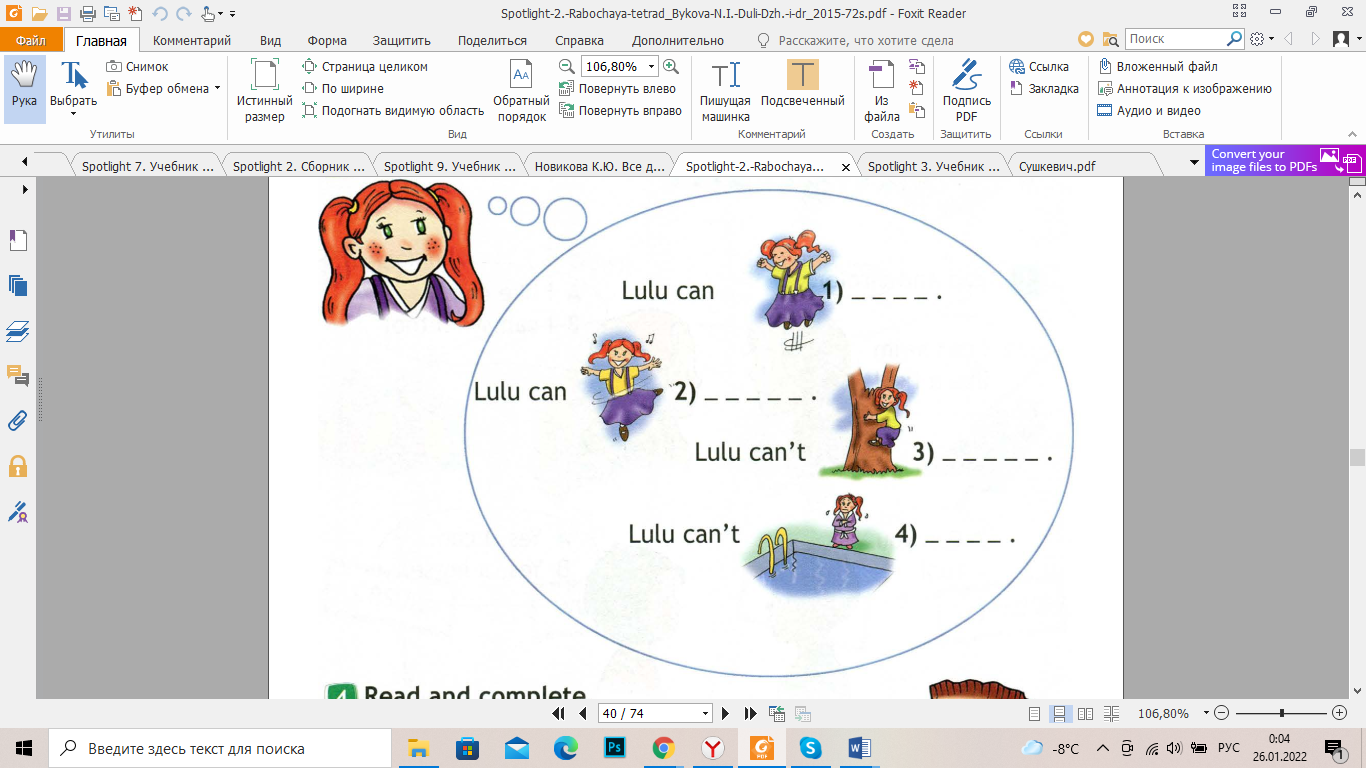Insert a Ссылка link

[1039, 67]
